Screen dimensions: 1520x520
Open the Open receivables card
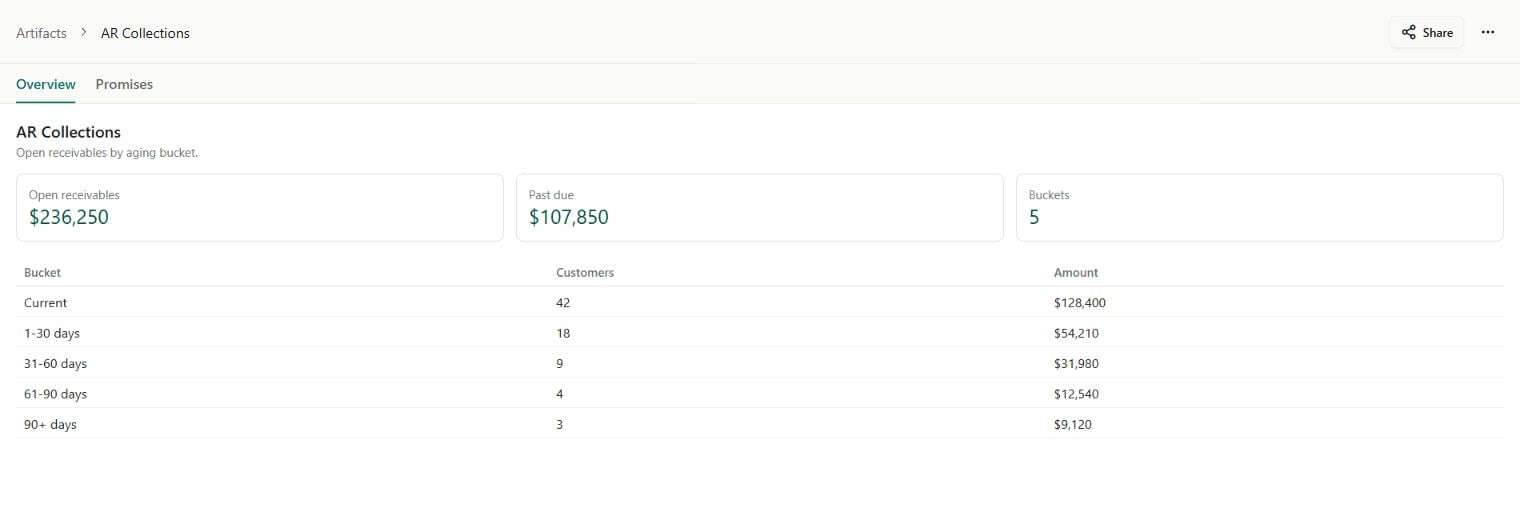click(260, 208)
